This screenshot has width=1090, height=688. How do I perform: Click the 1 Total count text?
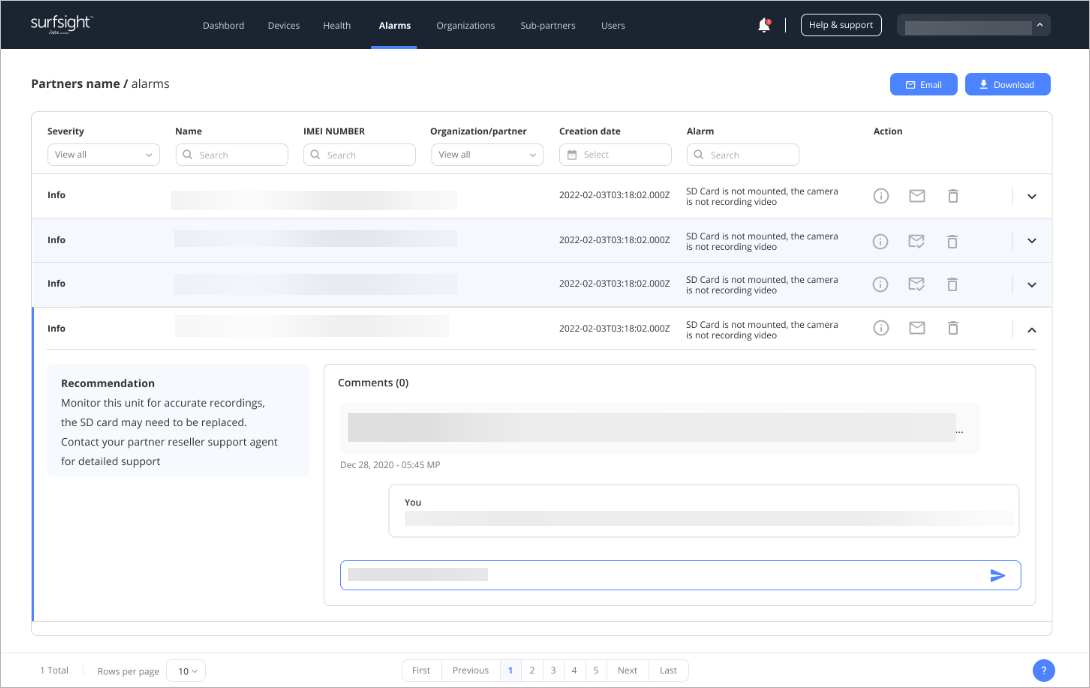click(x=54, y=671)
